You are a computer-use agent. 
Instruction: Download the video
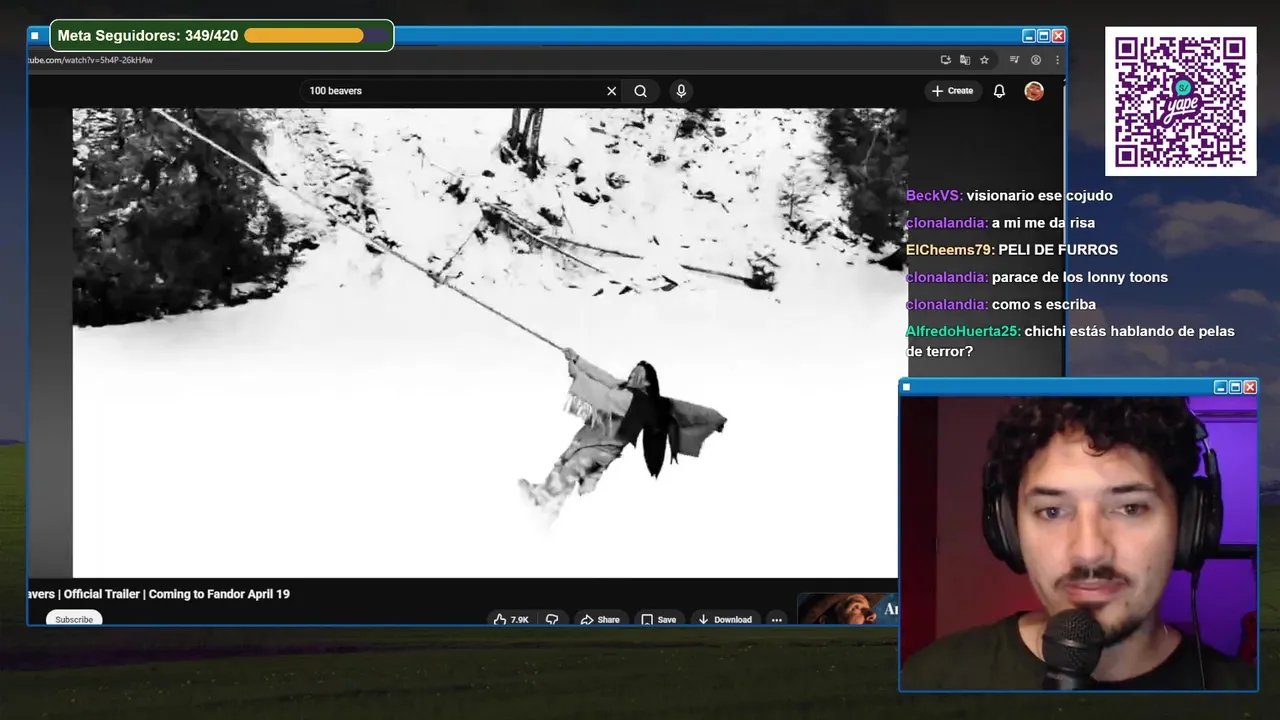point(725,619)
